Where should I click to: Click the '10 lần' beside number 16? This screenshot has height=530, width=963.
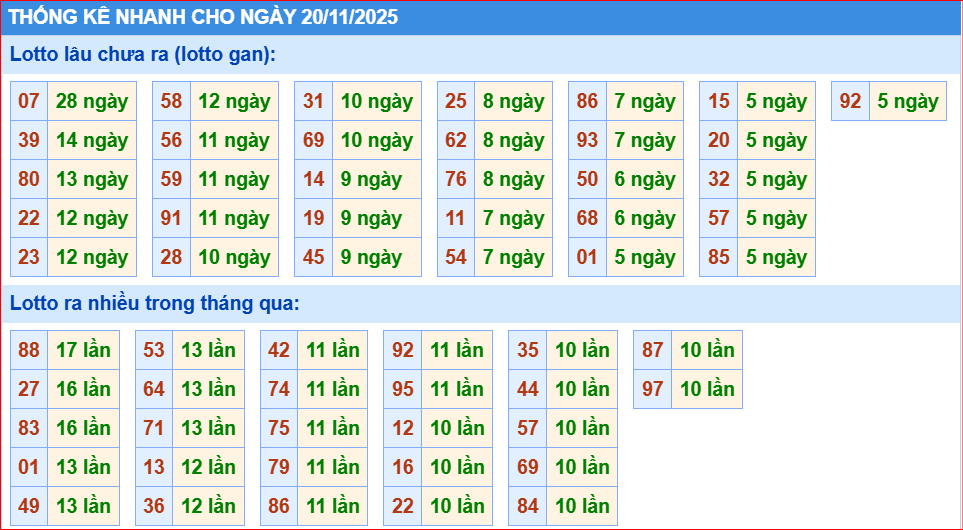coord(458,467)
